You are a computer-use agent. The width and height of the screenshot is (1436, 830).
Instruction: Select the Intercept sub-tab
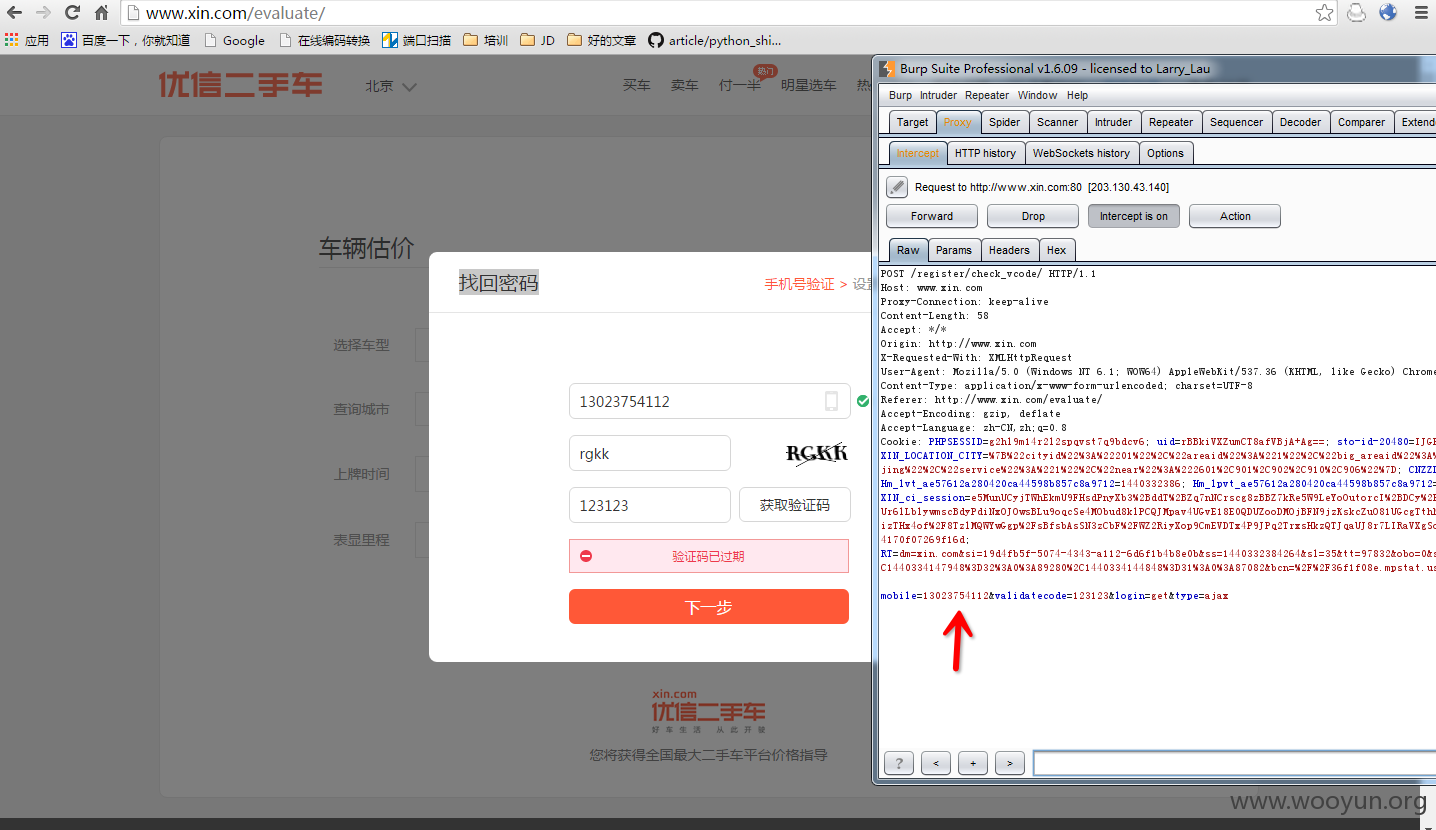[x=917, y=153]
